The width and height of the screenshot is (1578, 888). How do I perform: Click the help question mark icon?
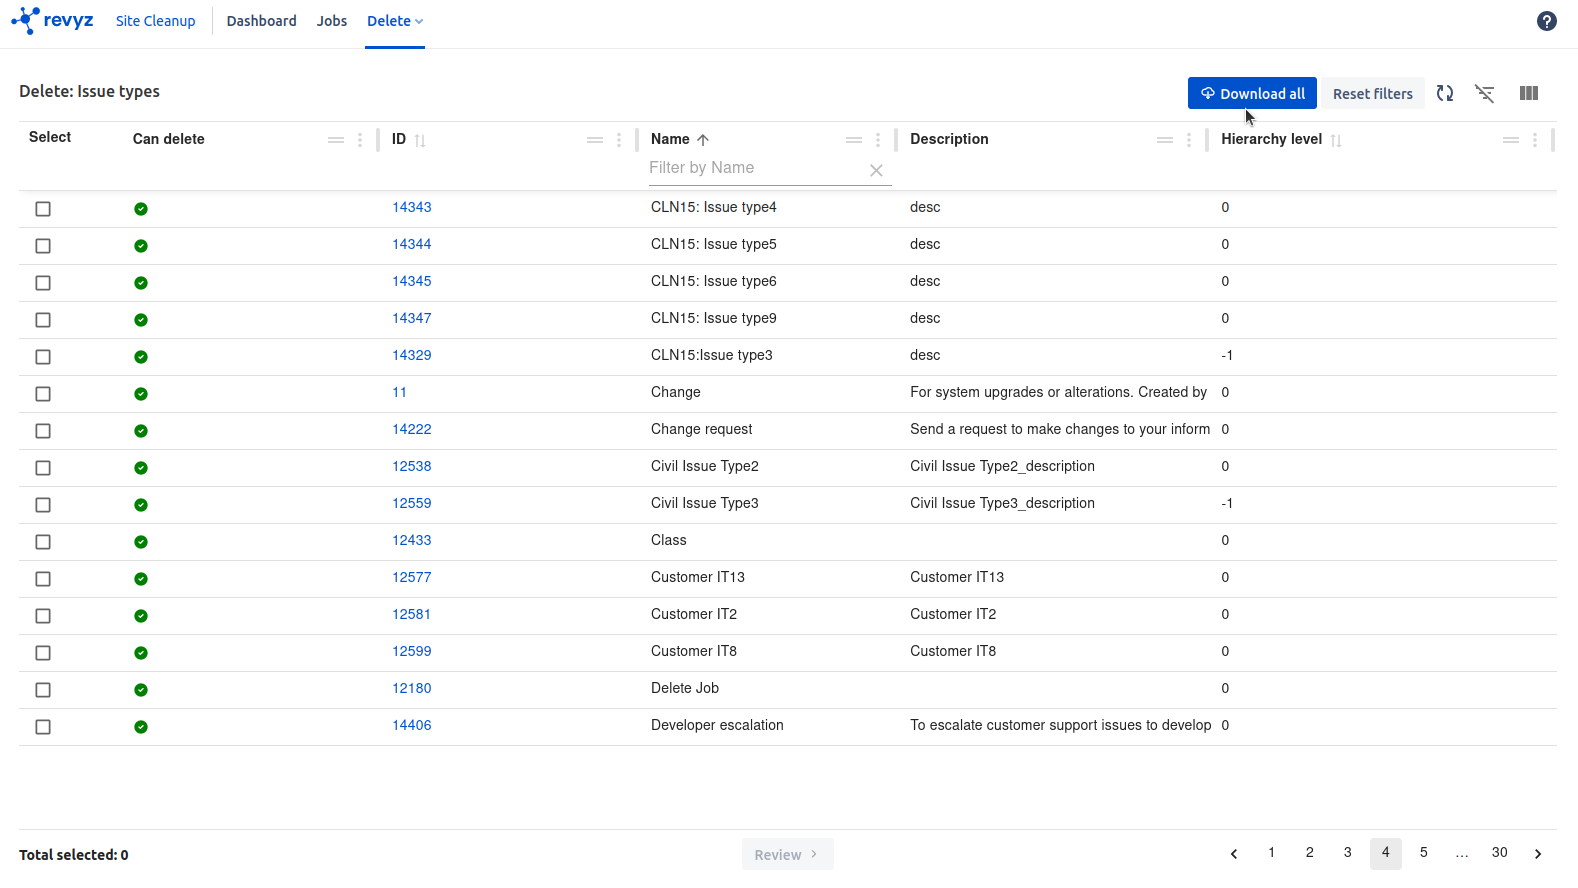click(1546, 21)
